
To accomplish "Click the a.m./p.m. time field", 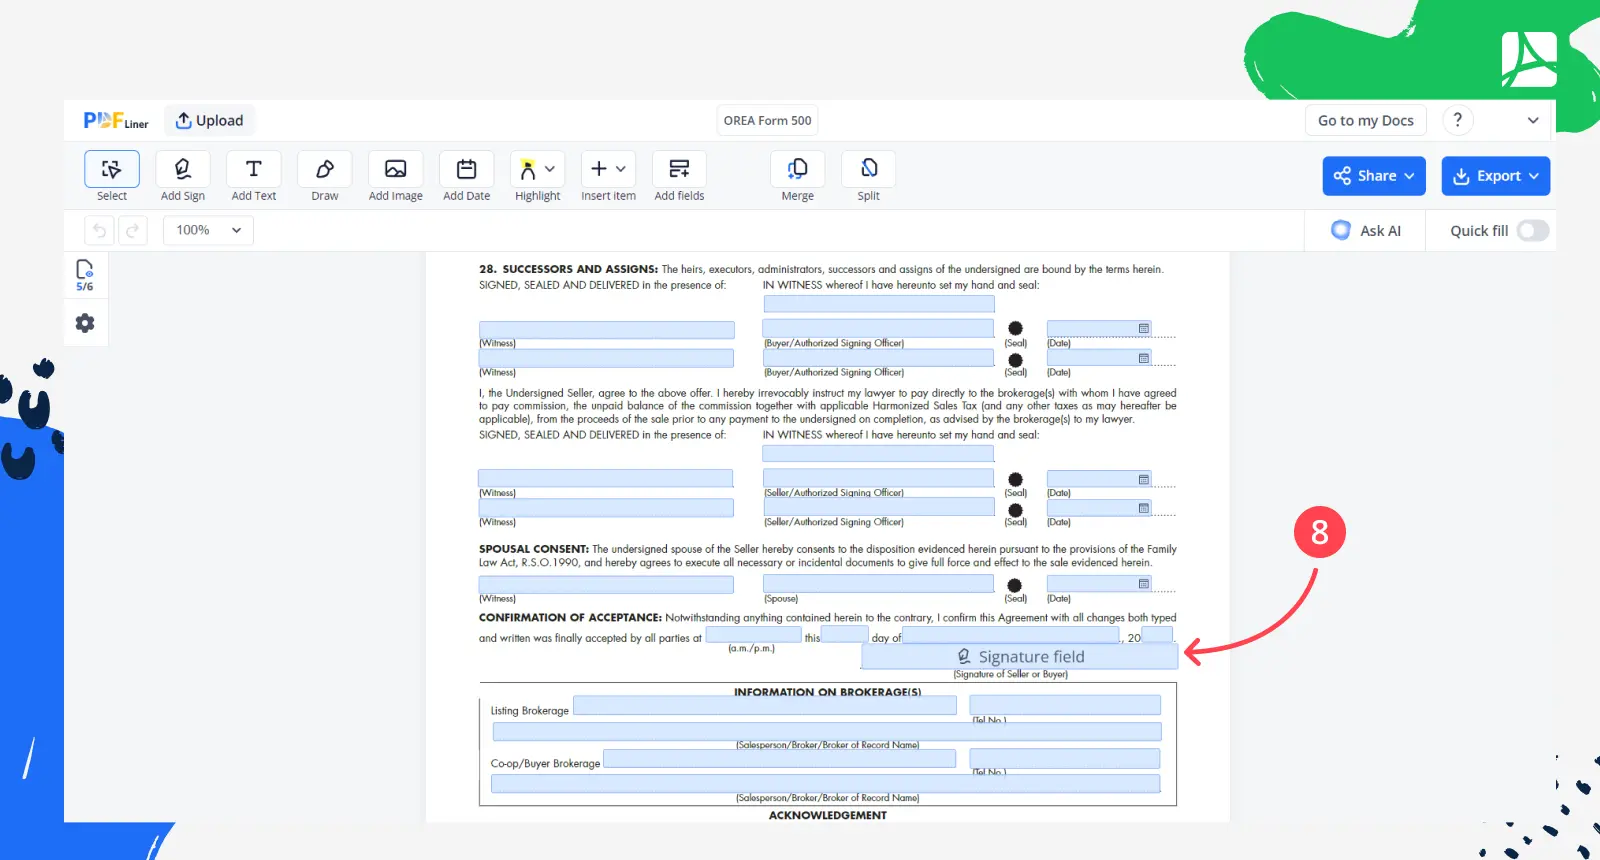I will 753,635.
